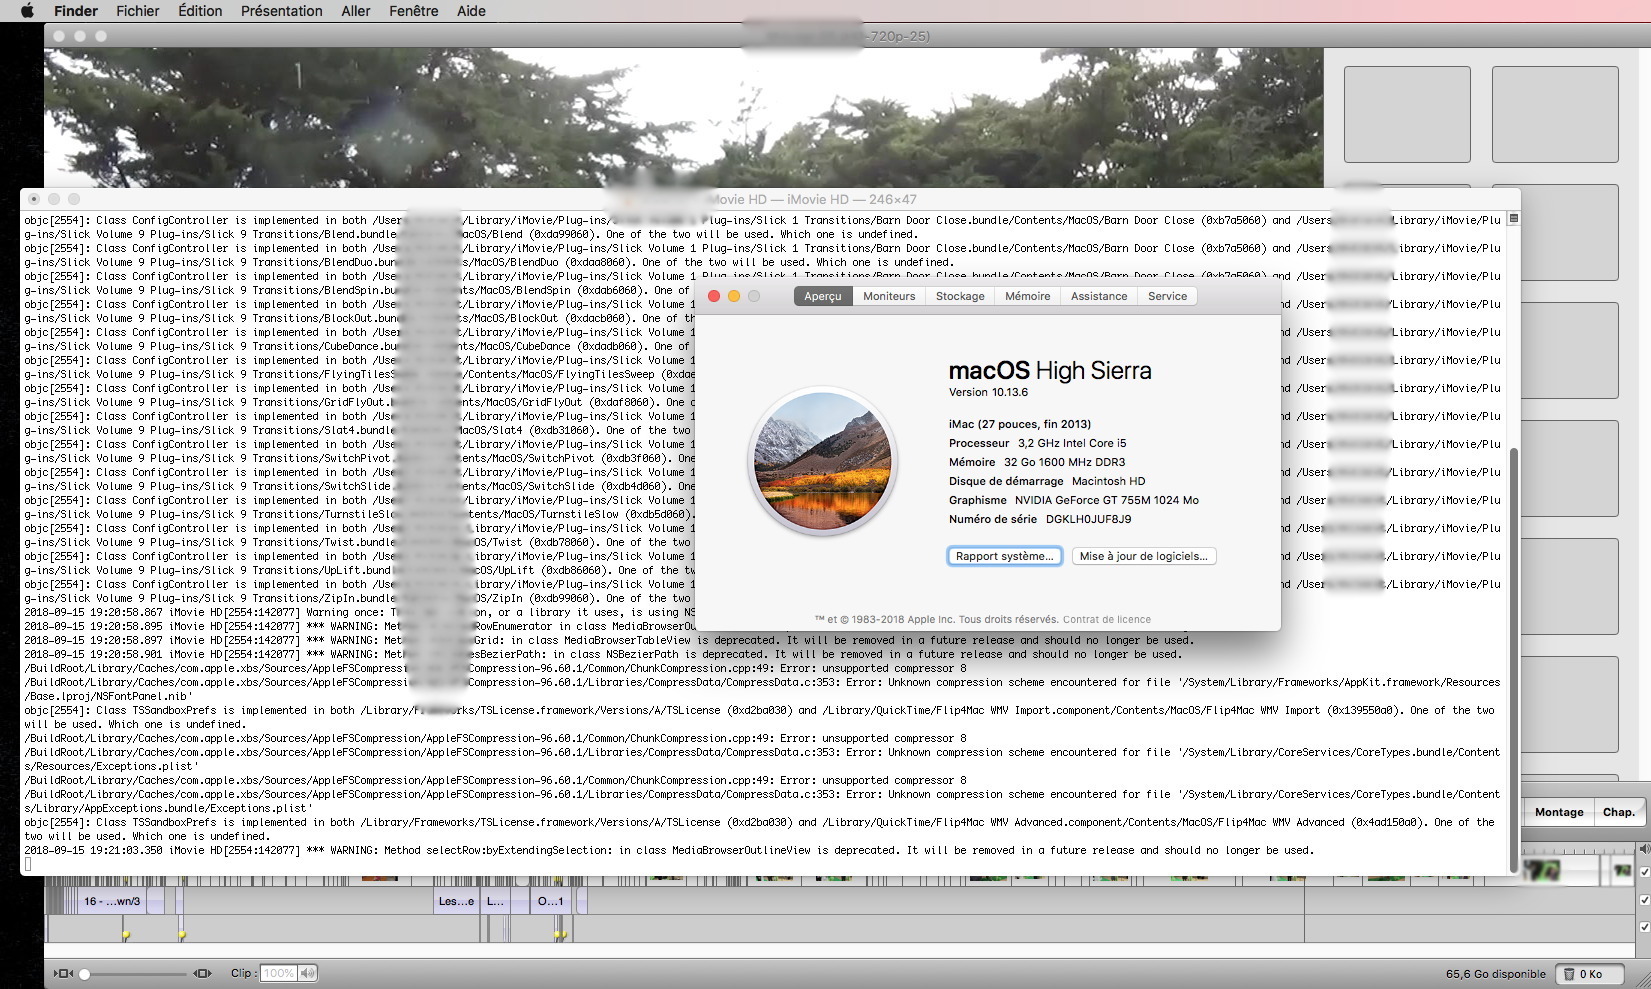Open the Aide menu

pos(471,11)
